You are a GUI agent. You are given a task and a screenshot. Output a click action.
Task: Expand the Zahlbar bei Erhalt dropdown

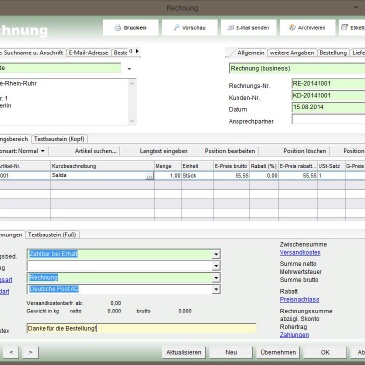tap(216, 254)
